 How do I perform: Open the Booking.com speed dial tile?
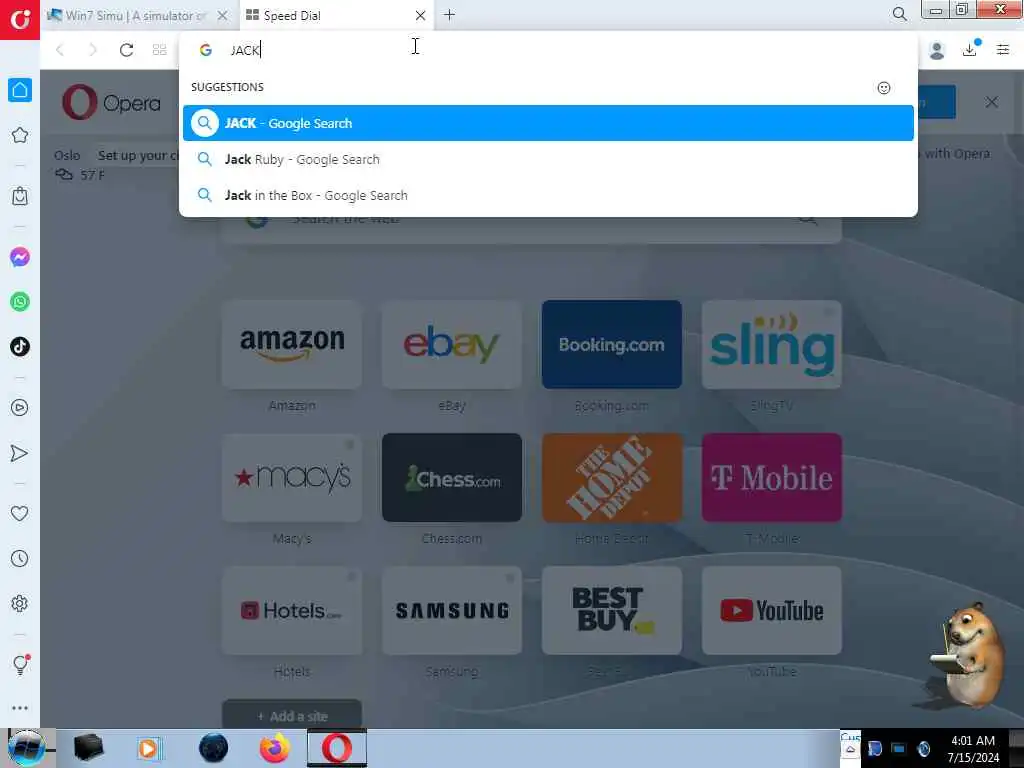point(612,344)
